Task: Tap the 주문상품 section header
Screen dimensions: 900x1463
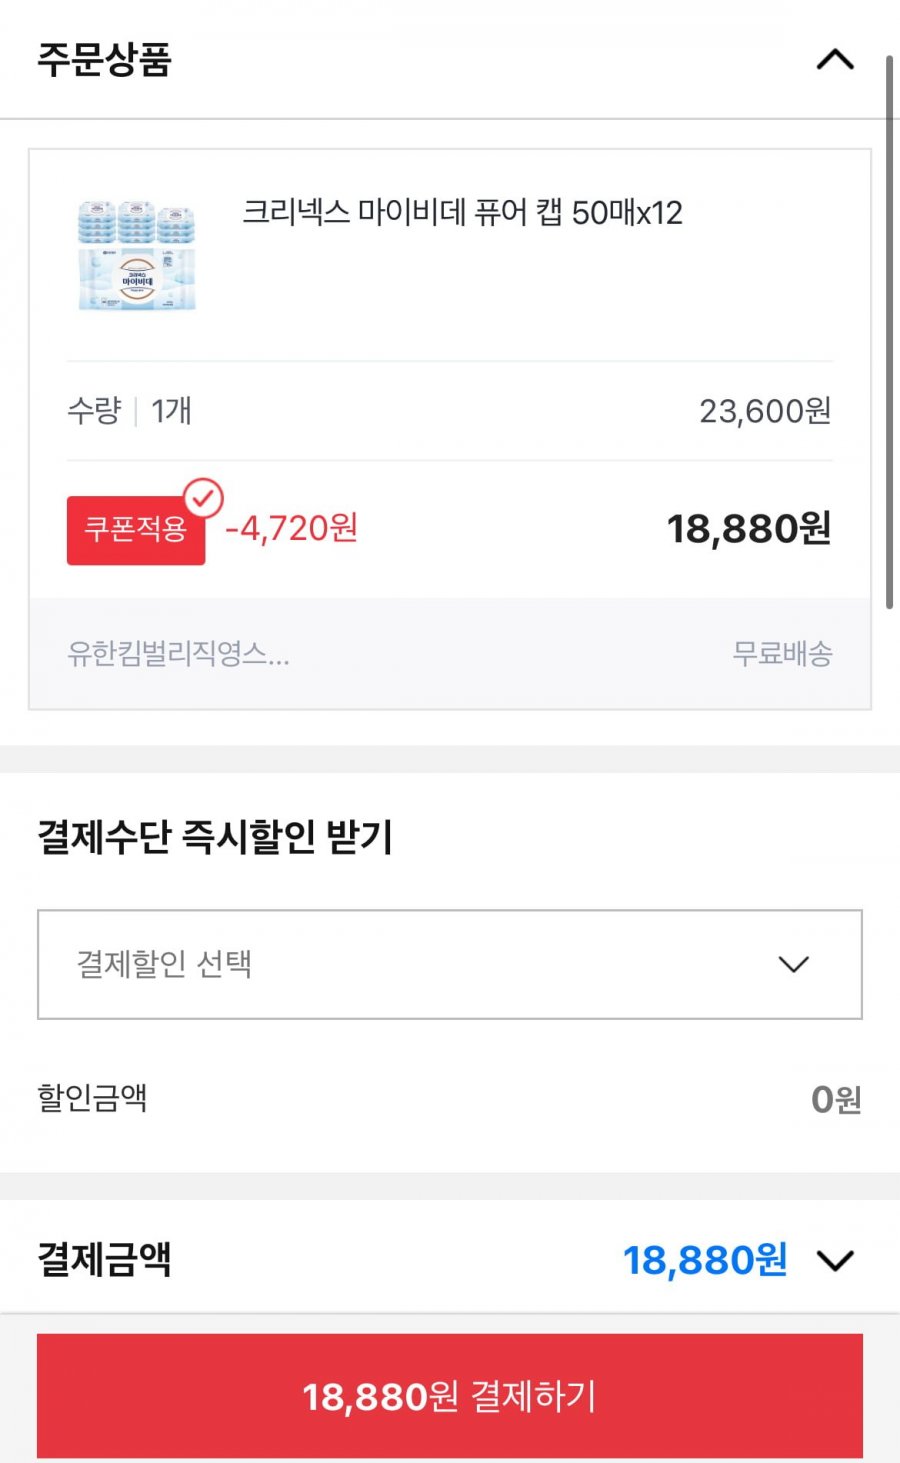Action: (x=450, y=59)
